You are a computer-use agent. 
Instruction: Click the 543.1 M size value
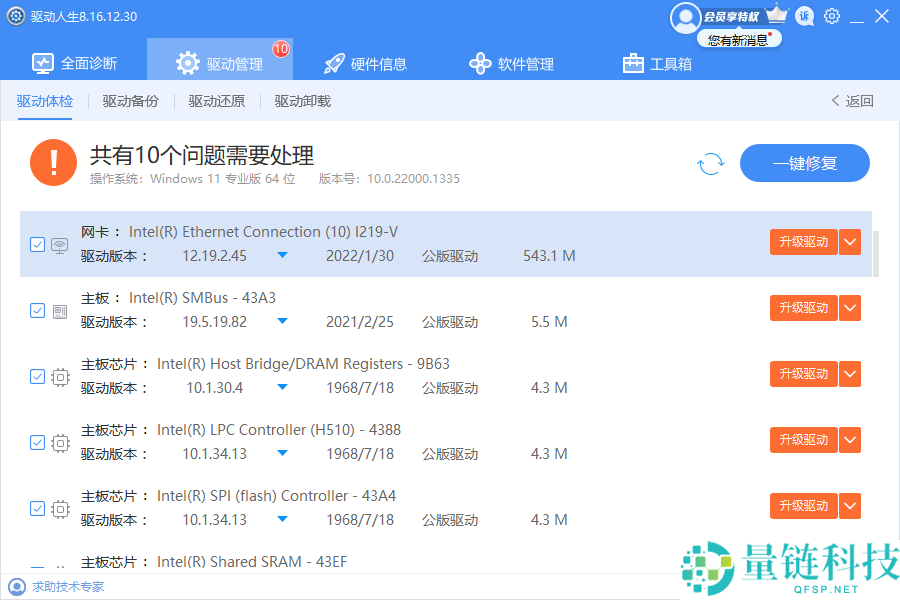pyautogui.click(x=549, y=256)
